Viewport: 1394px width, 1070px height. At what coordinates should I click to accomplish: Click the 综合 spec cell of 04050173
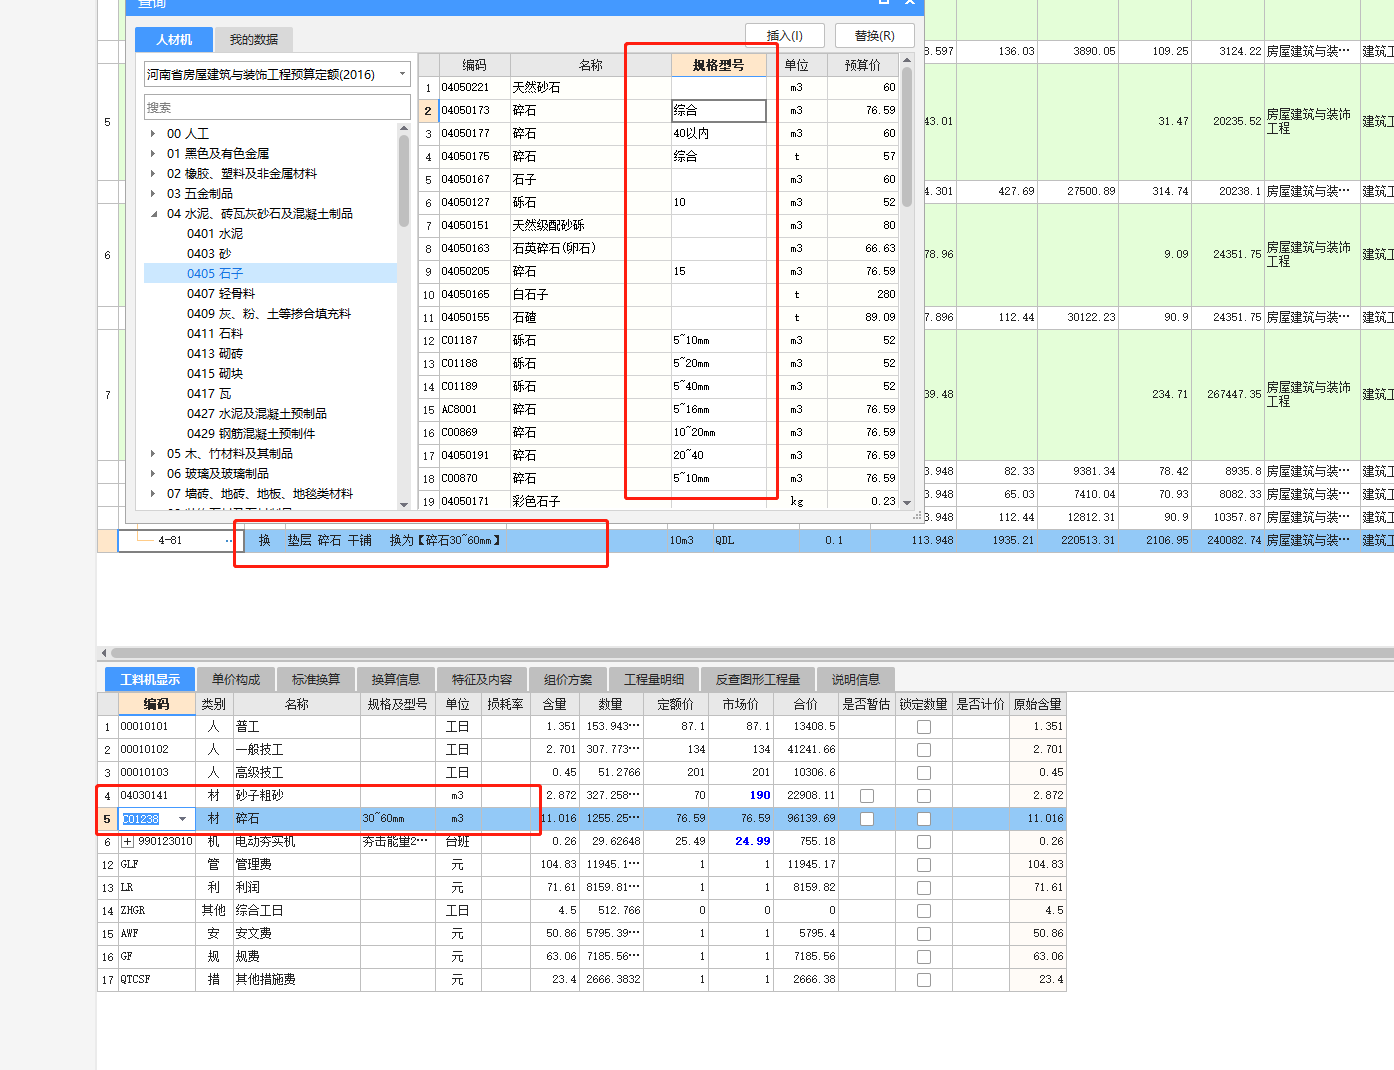point(719,111)
